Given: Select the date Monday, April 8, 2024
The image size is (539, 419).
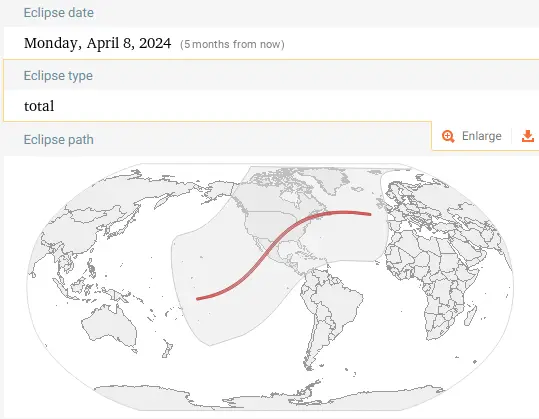Looking at the screenshot, I should point(97,43).
